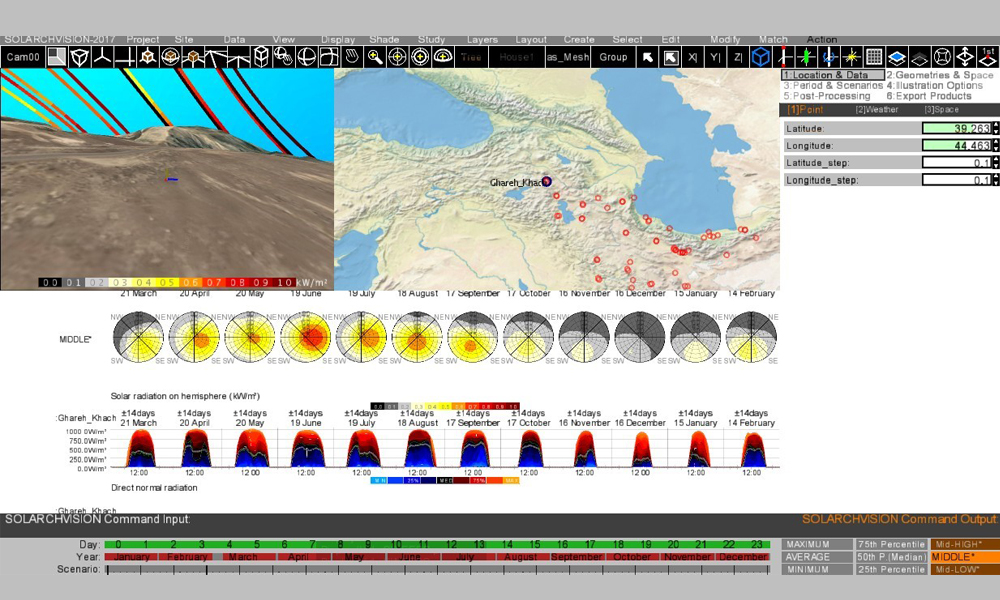Click the wireframe box view icon

pos(261,57)
